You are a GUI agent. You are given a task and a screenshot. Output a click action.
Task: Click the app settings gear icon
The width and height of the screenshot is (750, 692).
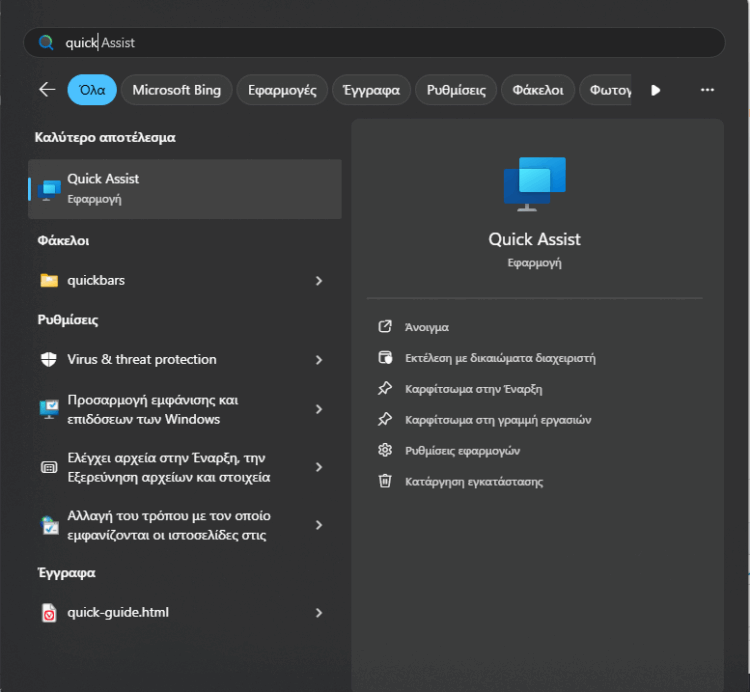coord(385,450)
